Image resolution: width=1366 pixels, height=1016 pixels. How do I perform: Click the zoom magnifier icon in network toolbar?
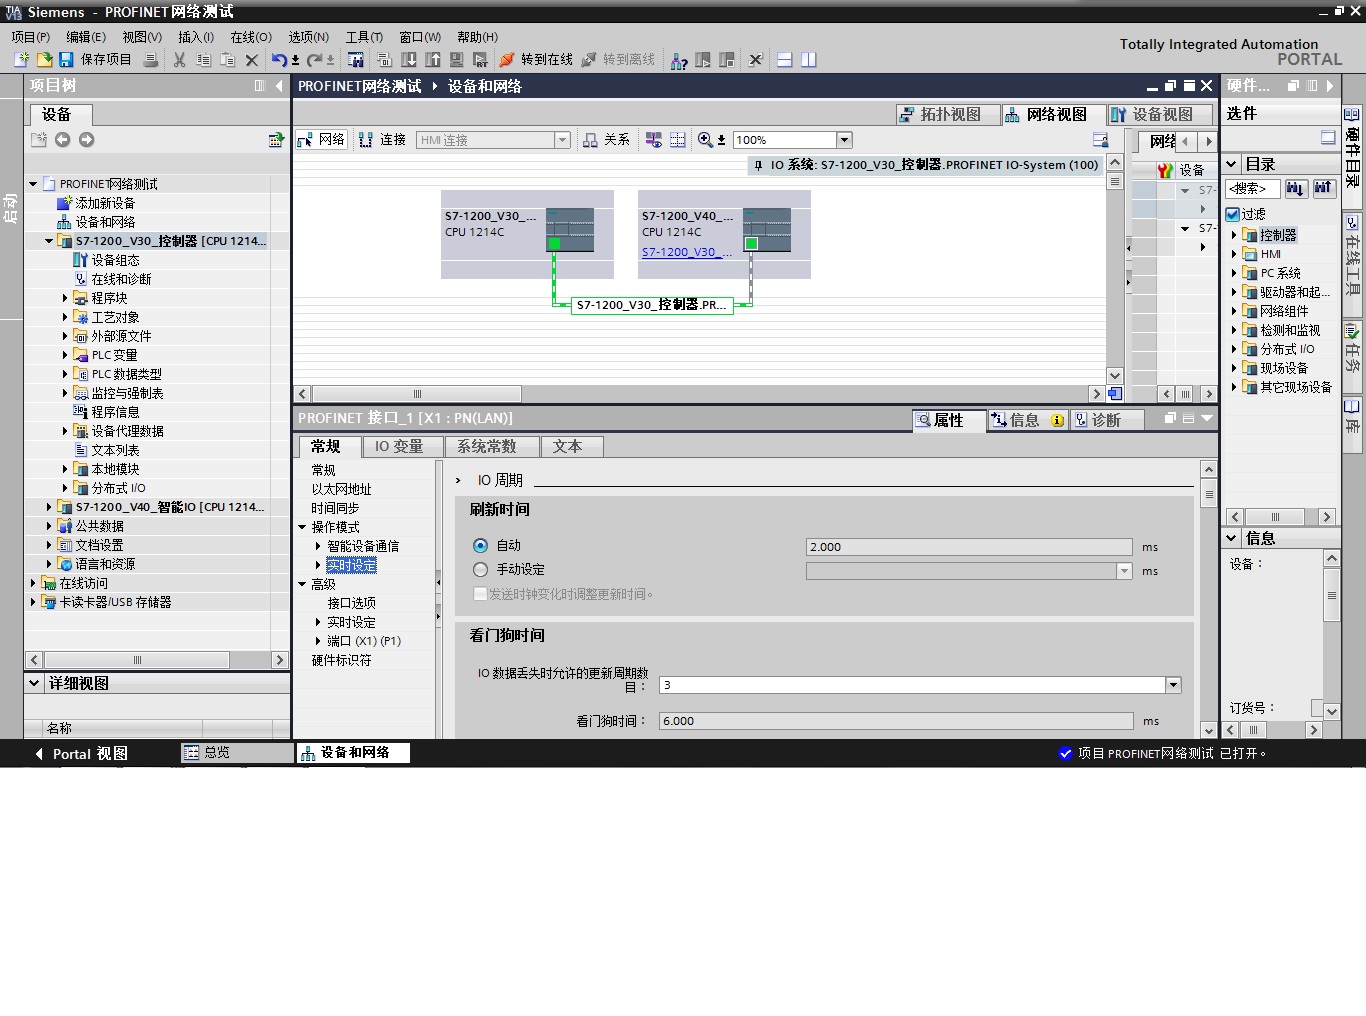coord(706,140)
